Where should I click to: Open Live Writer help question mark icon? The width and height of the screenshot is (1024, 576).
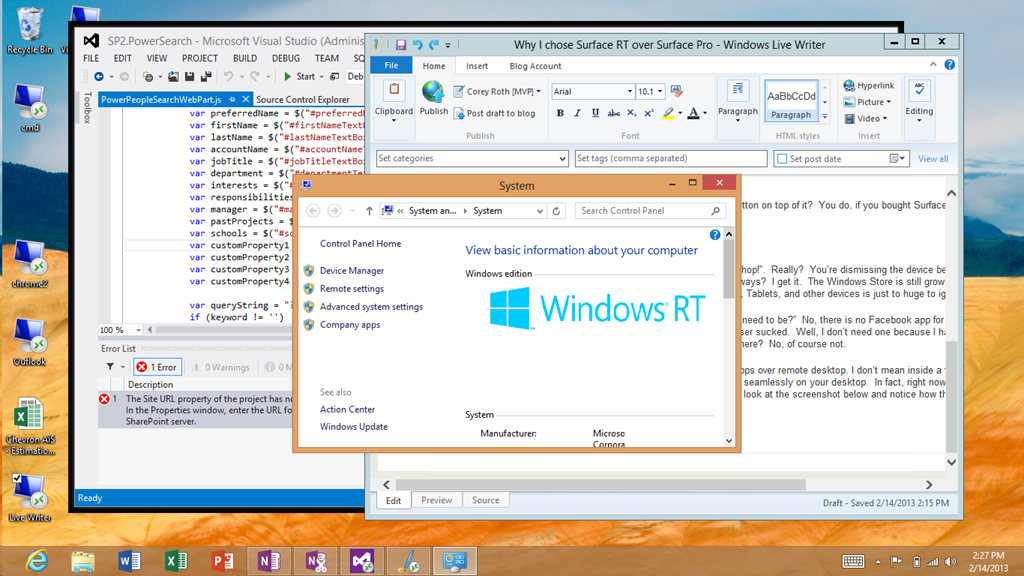click(950, 65)
